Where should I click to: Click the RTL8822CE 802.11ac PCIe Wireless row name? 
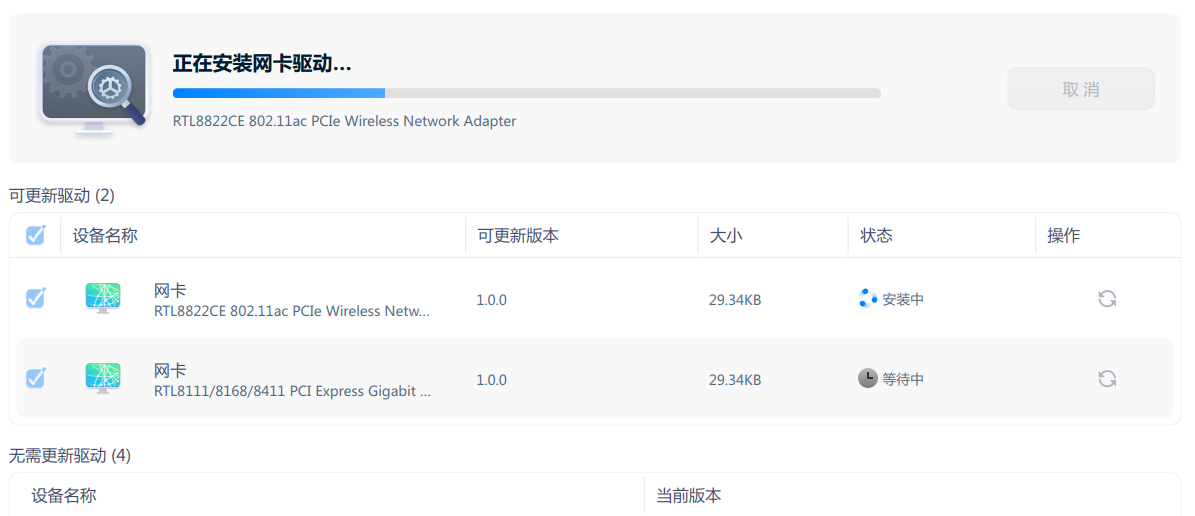tap(292, 311)
